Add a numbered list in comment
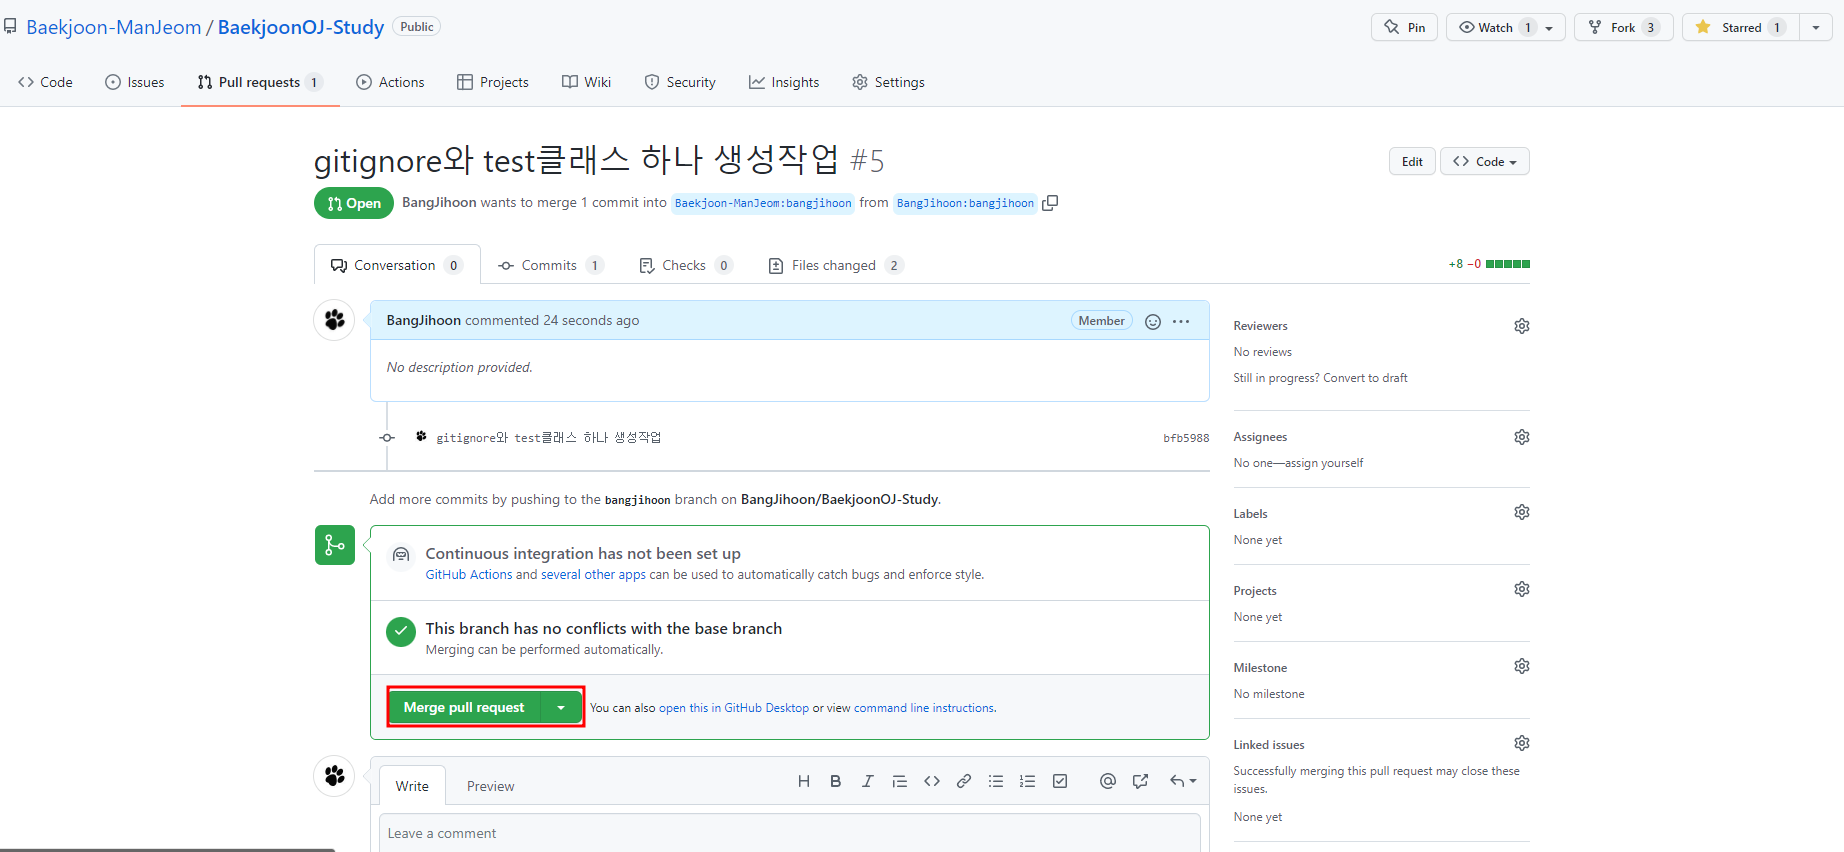This screenshot has height=852, width=1844. (x=1027, y=782)
